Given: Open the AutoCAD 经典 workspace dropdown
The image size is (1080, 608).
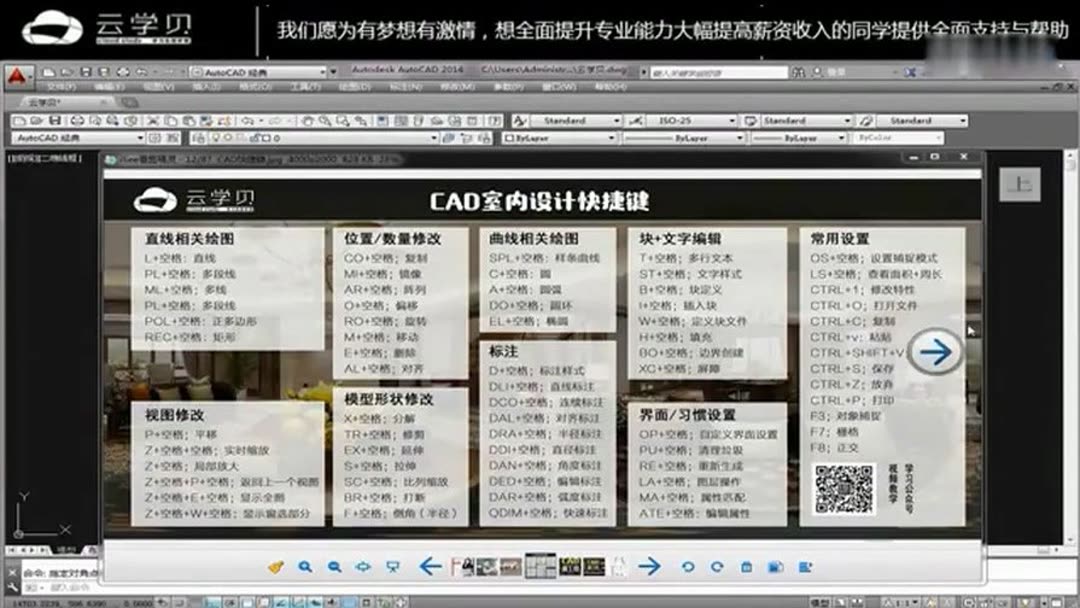Looking at the screenshot, I should coord(142,139).
